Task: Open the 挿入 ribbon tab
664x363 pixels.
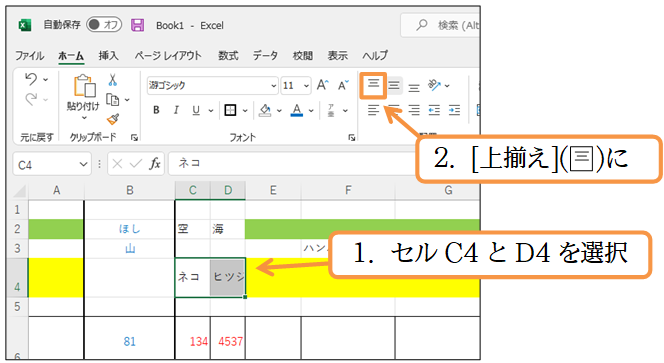Action: [108, 55]
